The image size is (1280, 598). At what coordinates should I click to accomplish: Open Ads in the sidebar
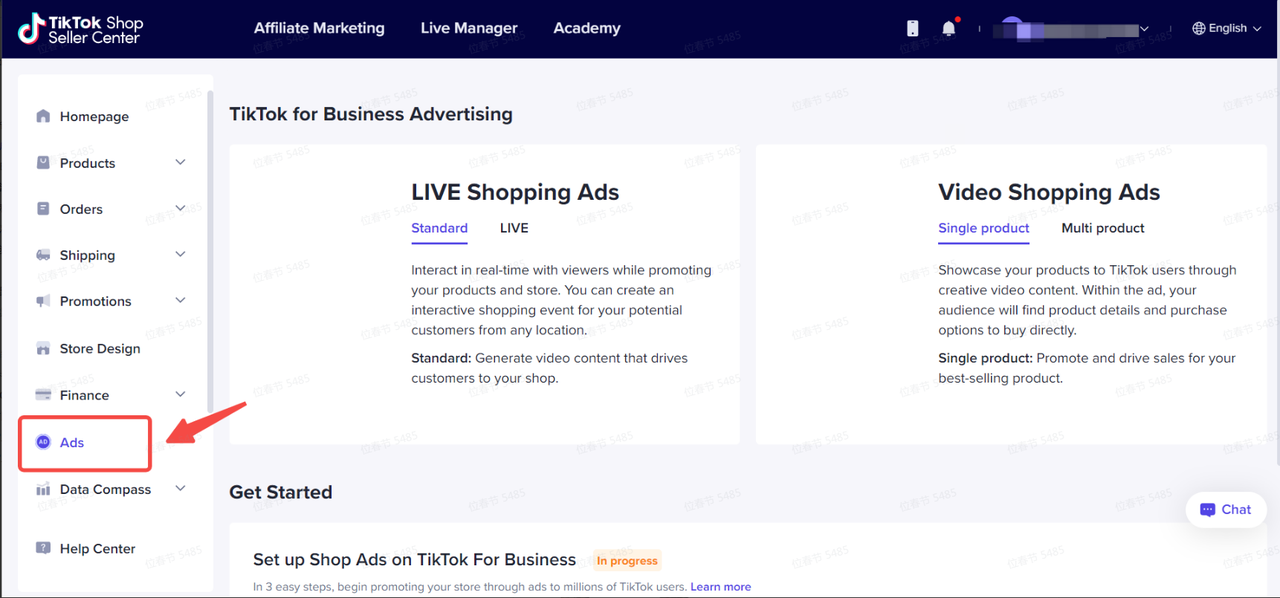(x=72, y=442)
